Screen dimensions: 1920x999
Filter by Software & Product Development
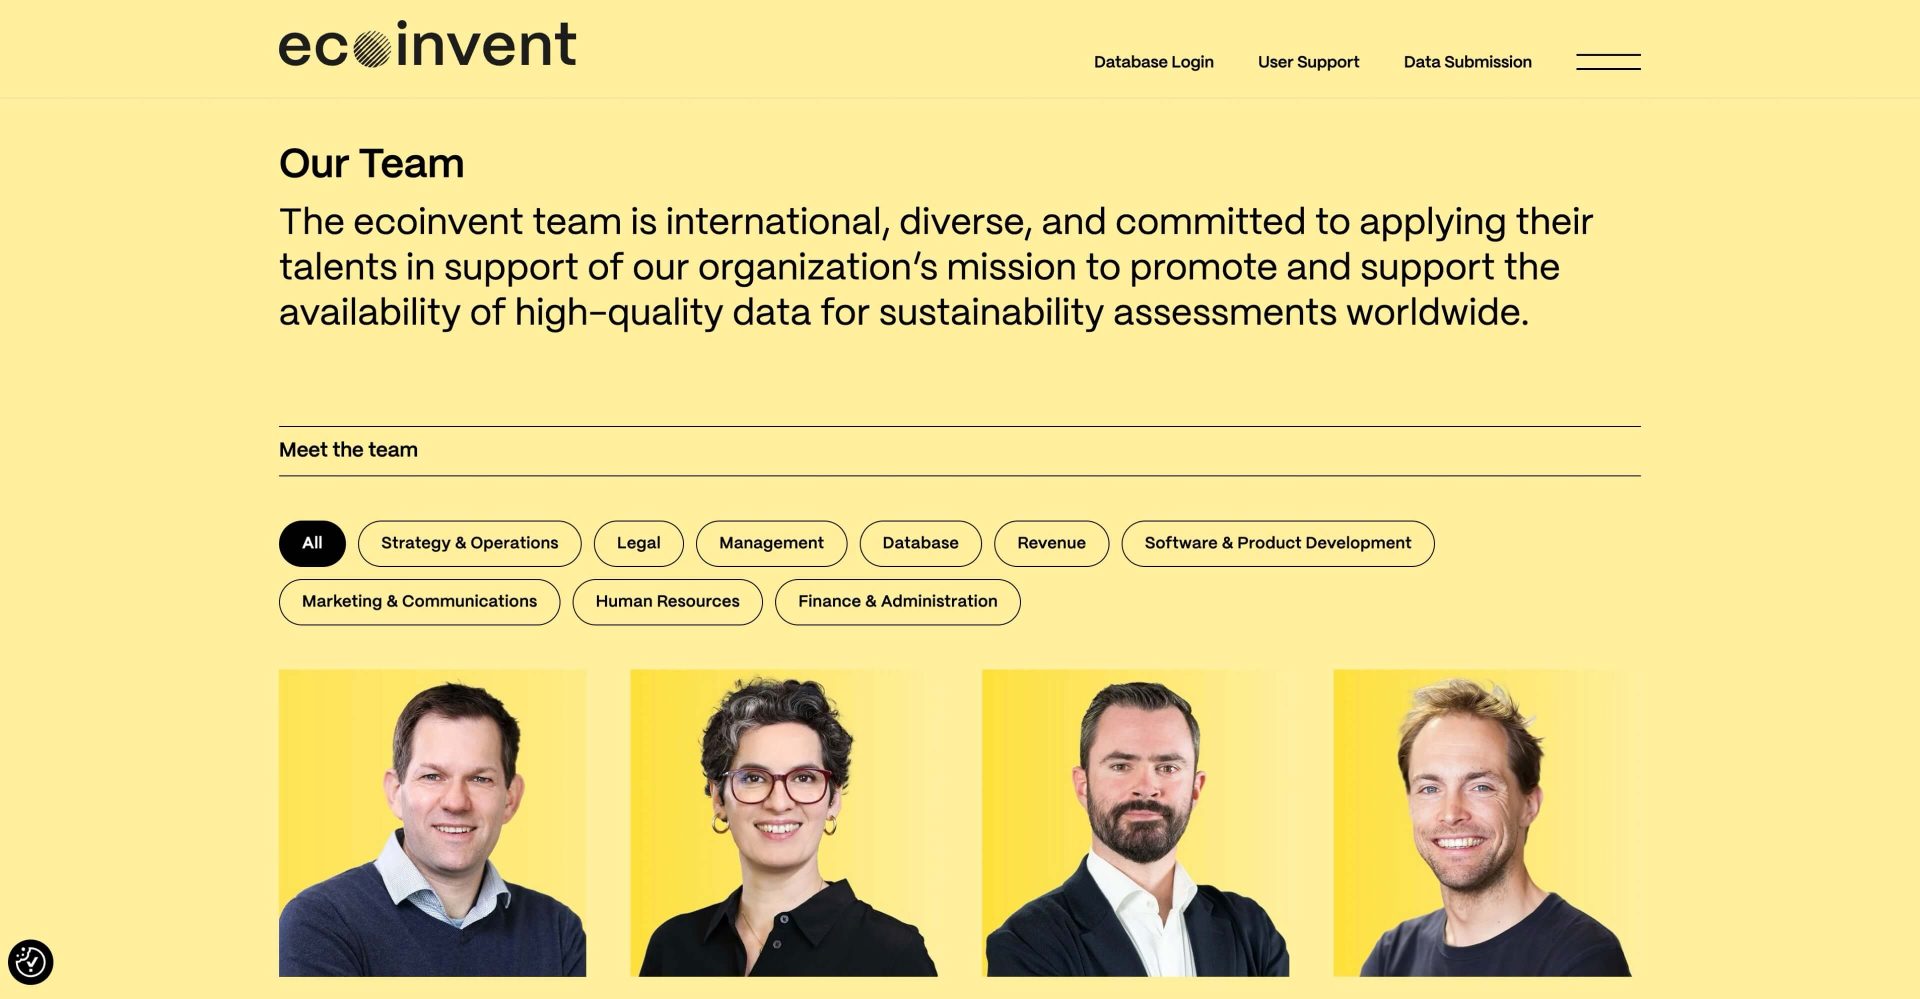(x=1277, y=543)
